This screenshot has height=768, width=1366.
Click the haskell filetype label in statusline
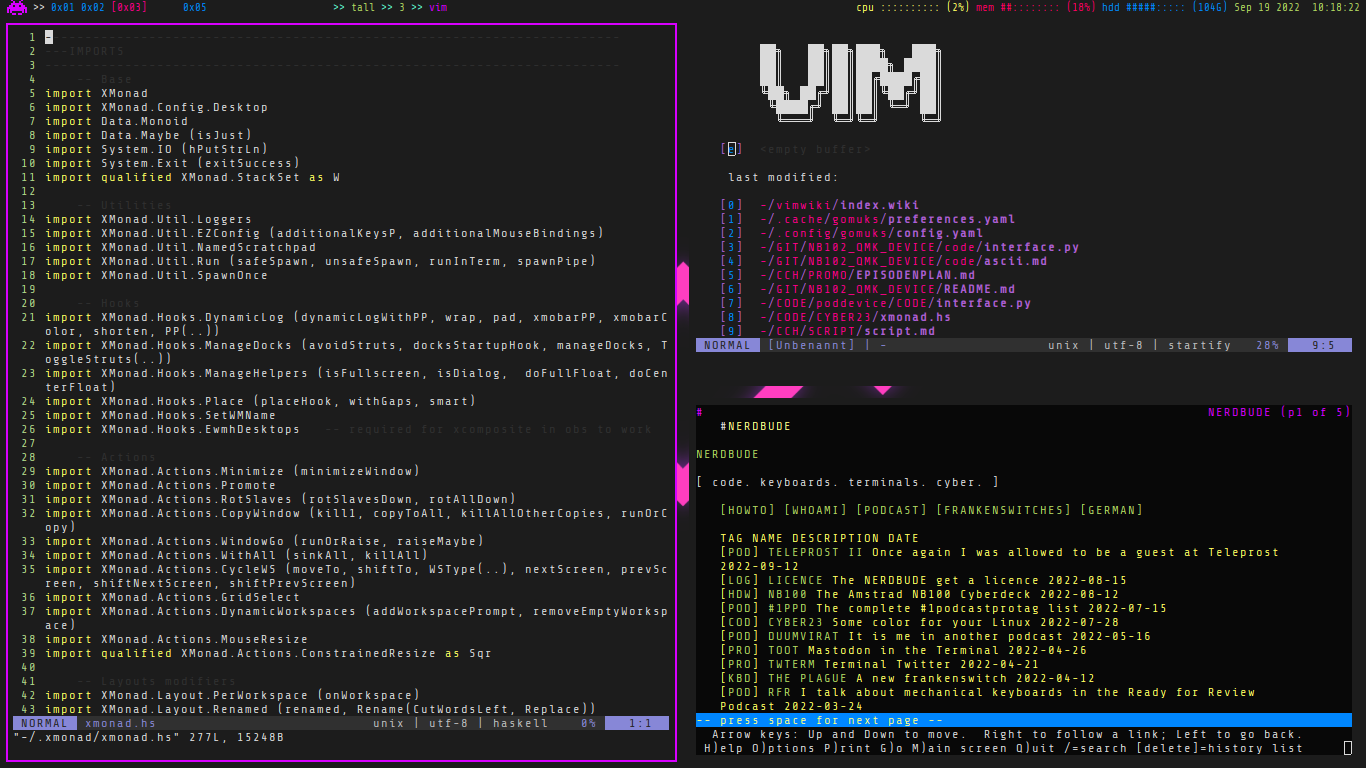point(520,723)
